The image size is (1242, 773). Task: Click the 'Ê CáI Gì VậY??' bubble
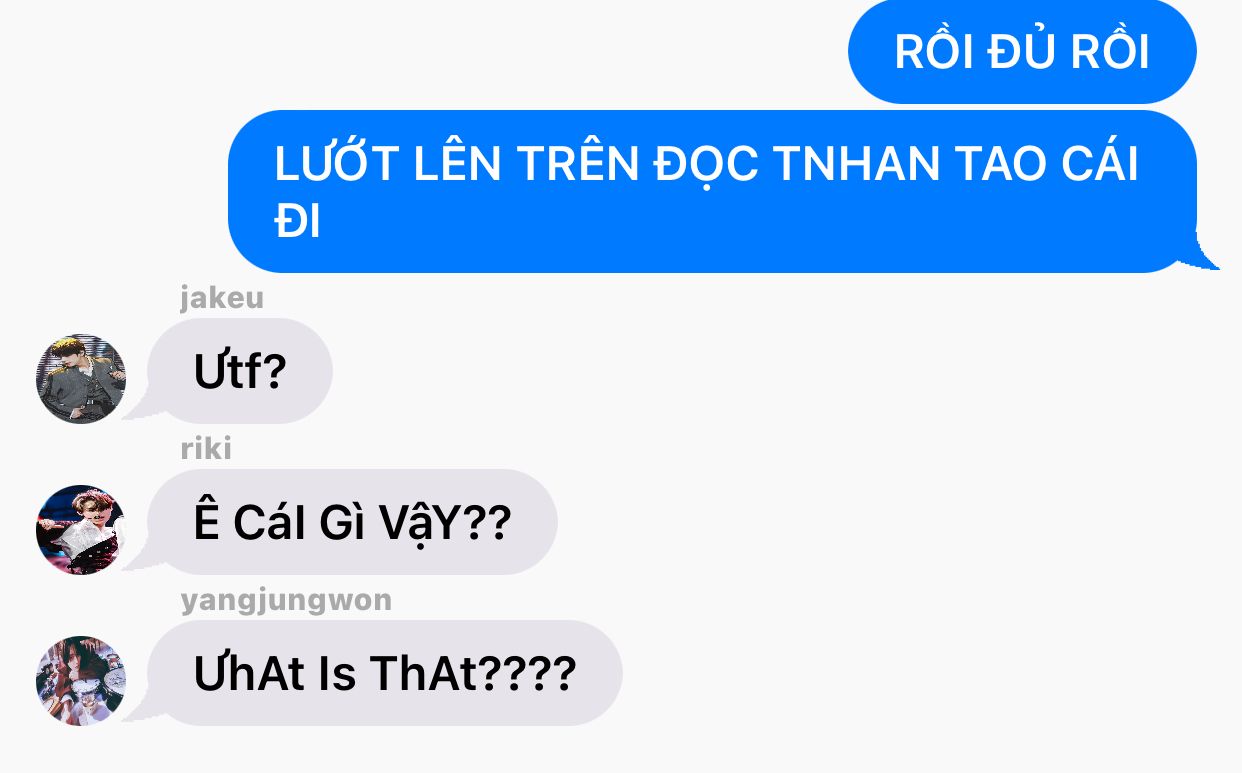352,522
